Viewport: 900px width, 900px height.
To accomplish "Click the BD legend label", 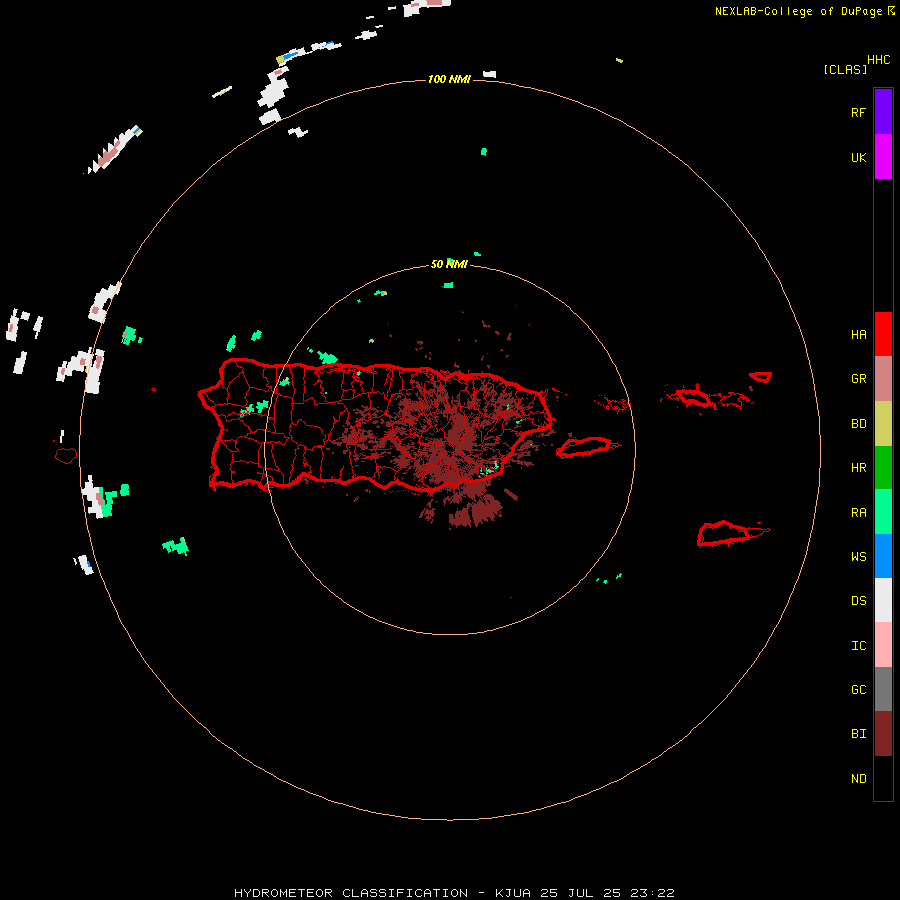I will (858, 424).
